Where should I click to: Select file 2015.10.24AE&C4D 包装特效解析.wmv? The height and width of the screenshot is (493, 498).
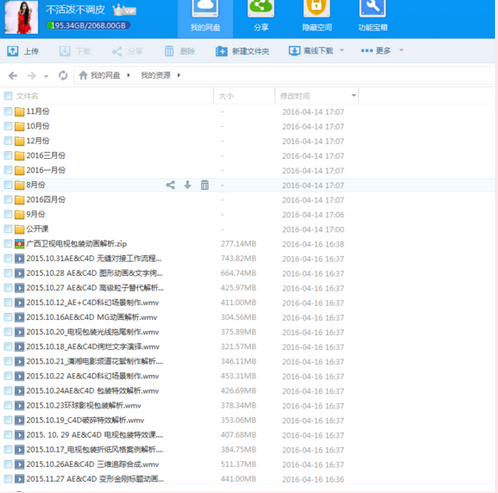93,391
